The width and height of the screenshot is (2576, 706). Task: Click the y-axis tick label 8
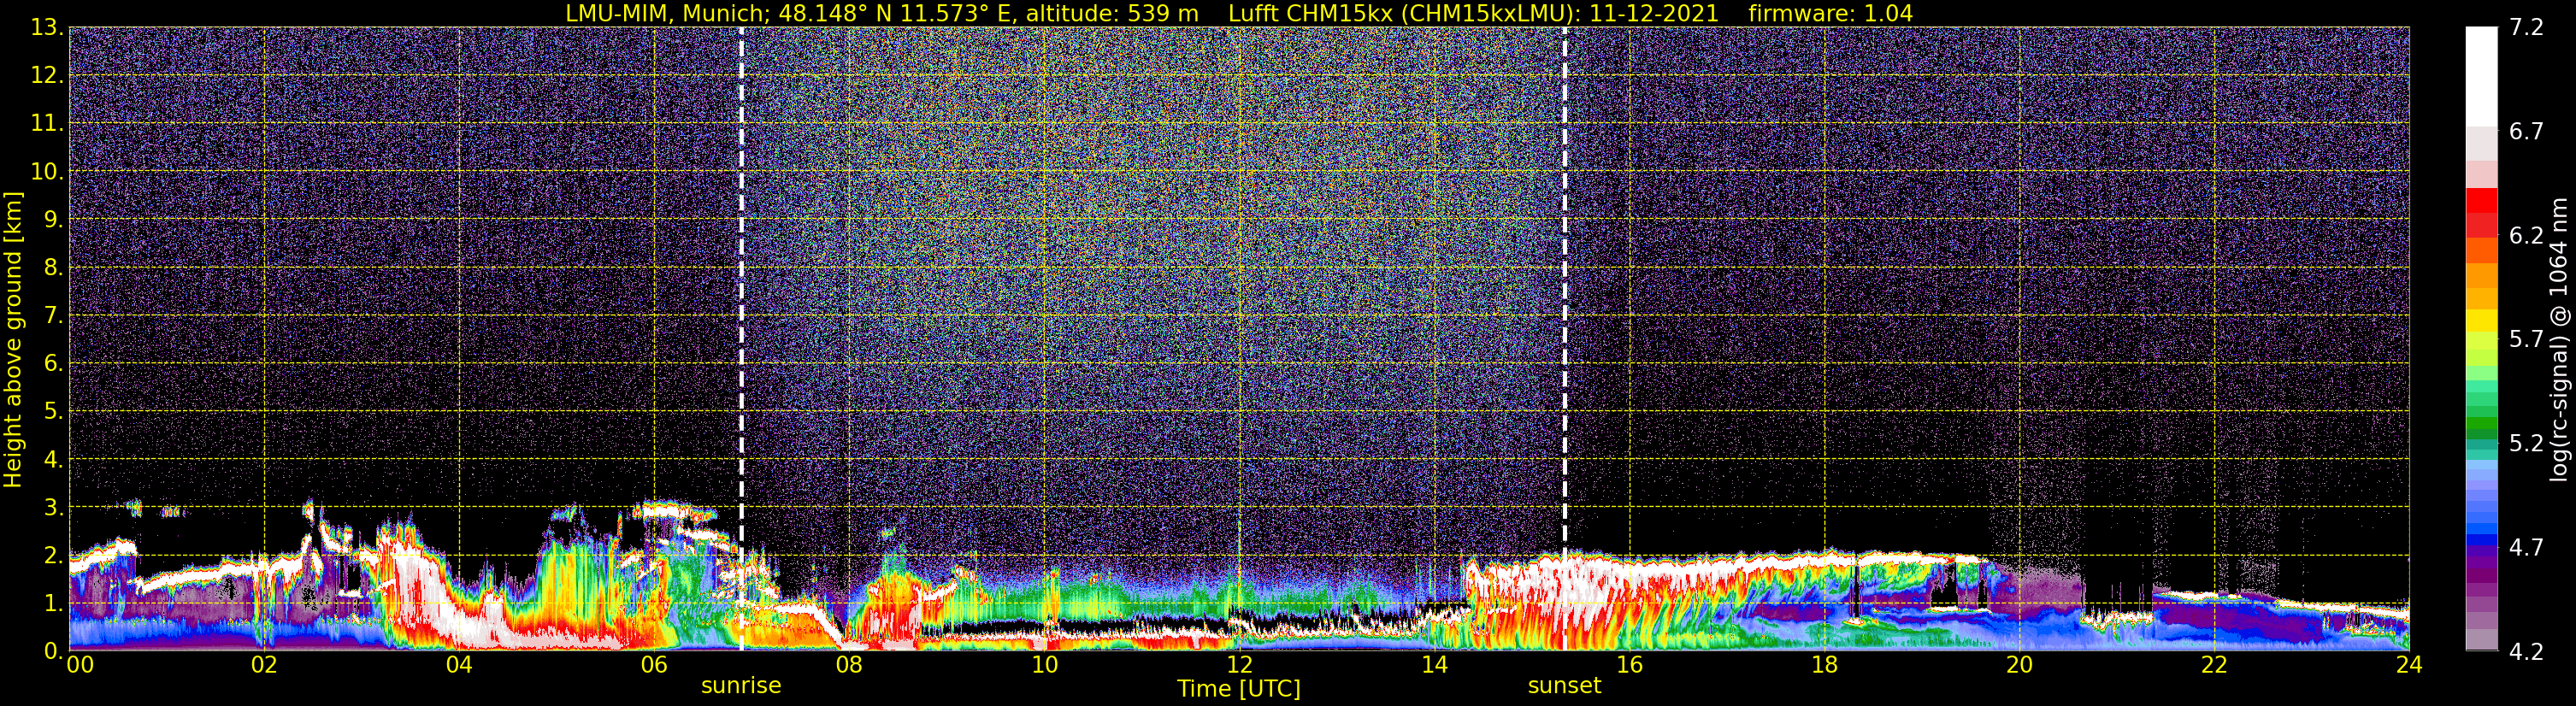53,268
